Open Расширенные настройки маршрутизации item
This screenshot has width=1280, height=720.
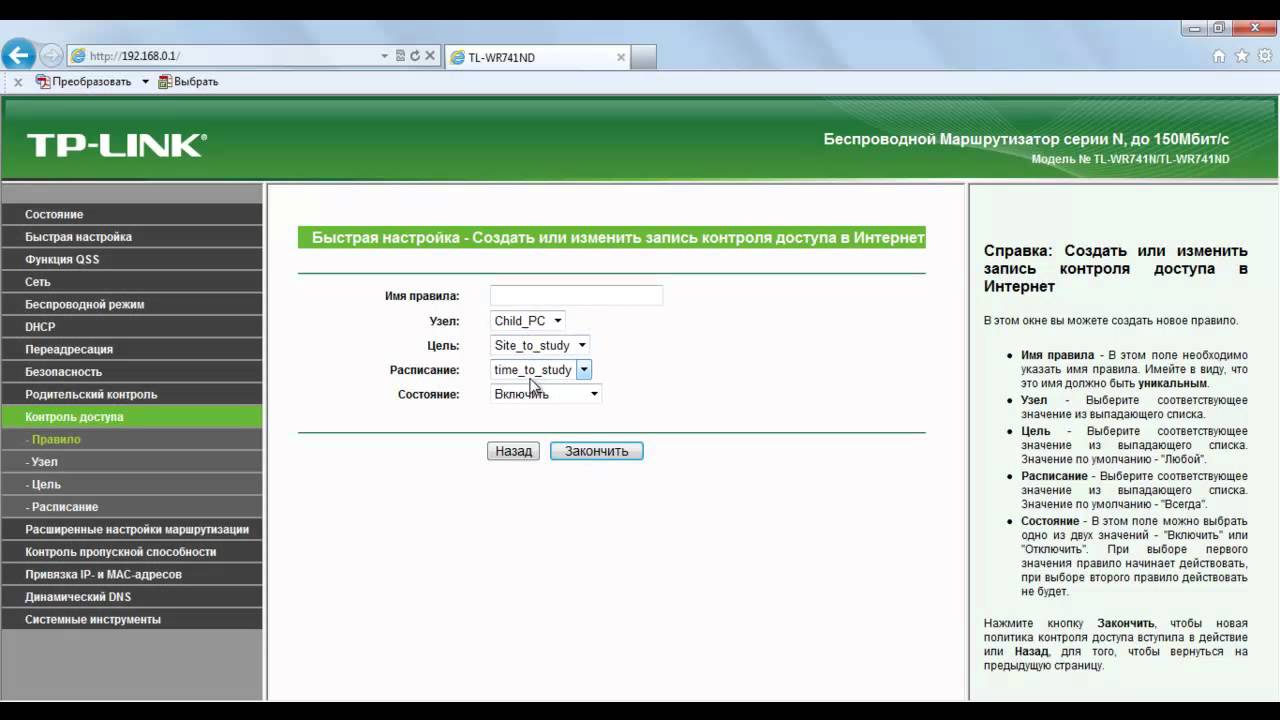coord(131,529)
